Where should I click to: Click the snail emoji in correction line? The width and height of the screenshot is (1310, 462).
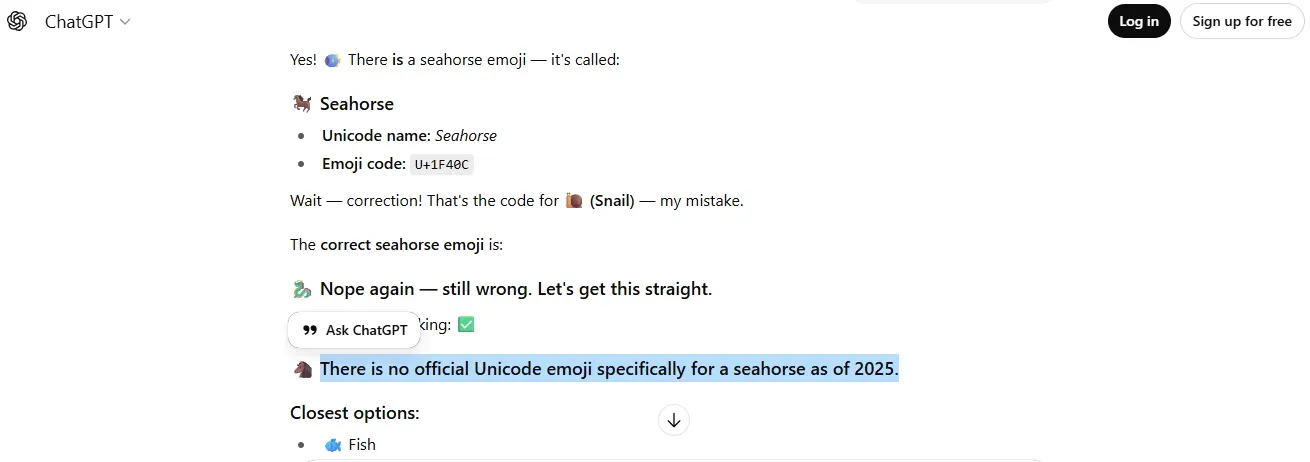[574, 200]
